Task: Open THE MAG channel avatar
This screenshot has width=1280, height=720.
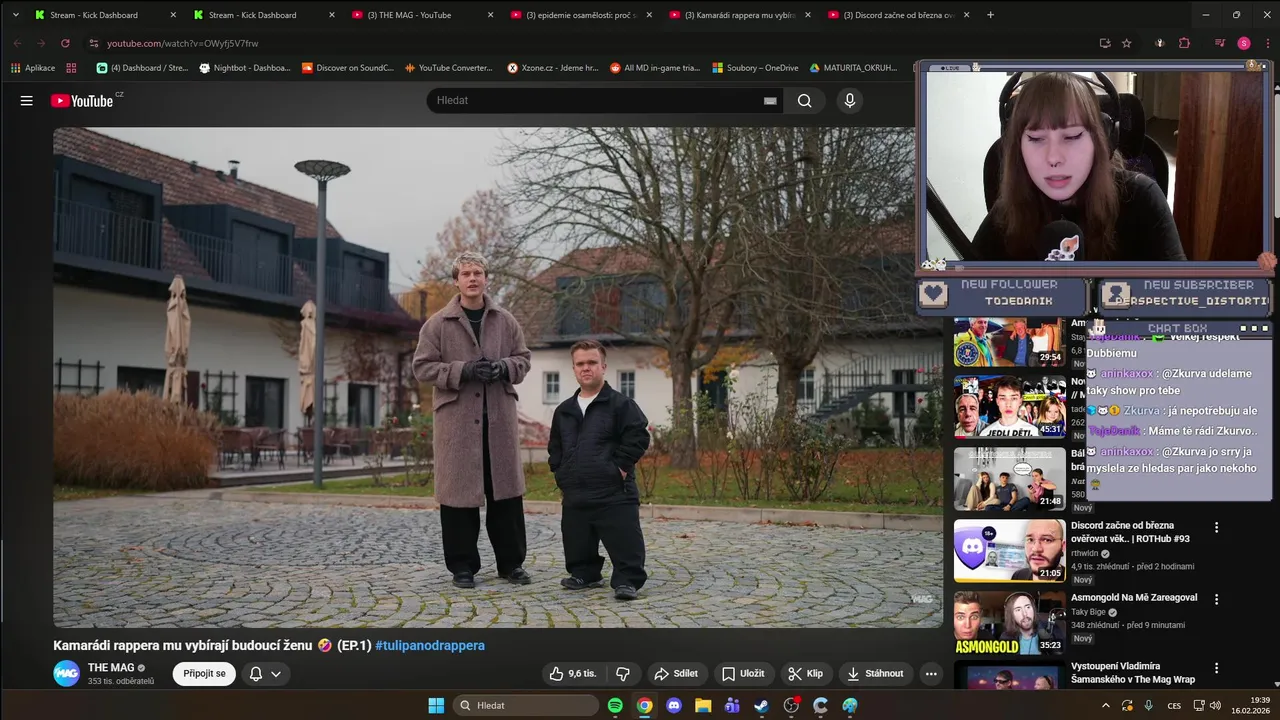Action: pyautogui.click(x=66, y=674)
